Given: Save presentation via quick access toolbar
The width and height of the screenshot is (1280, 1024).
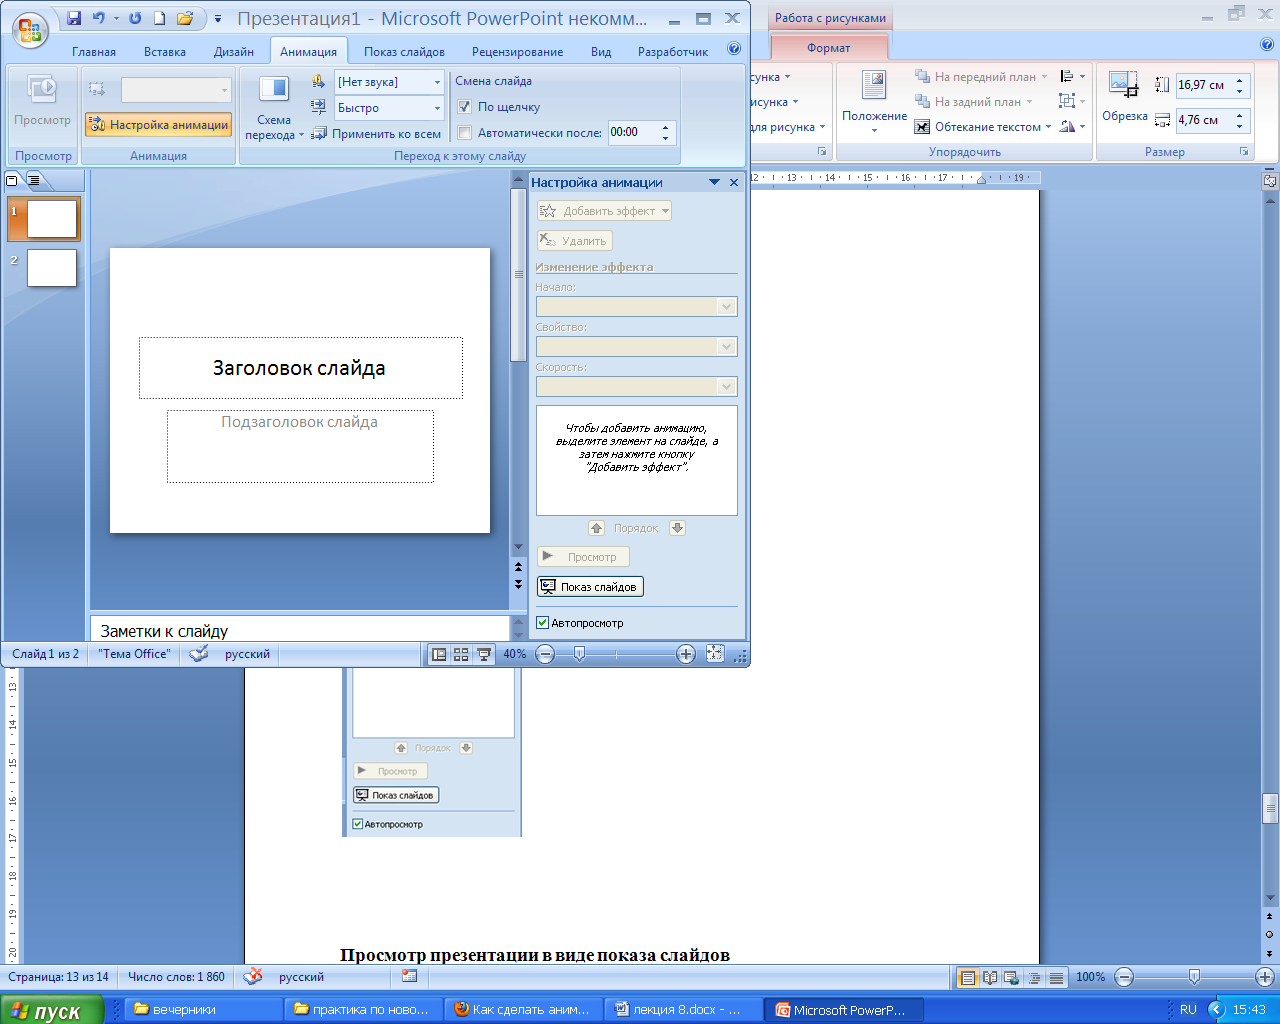Looking at the screenshot, I should click(x=73, y=18).
